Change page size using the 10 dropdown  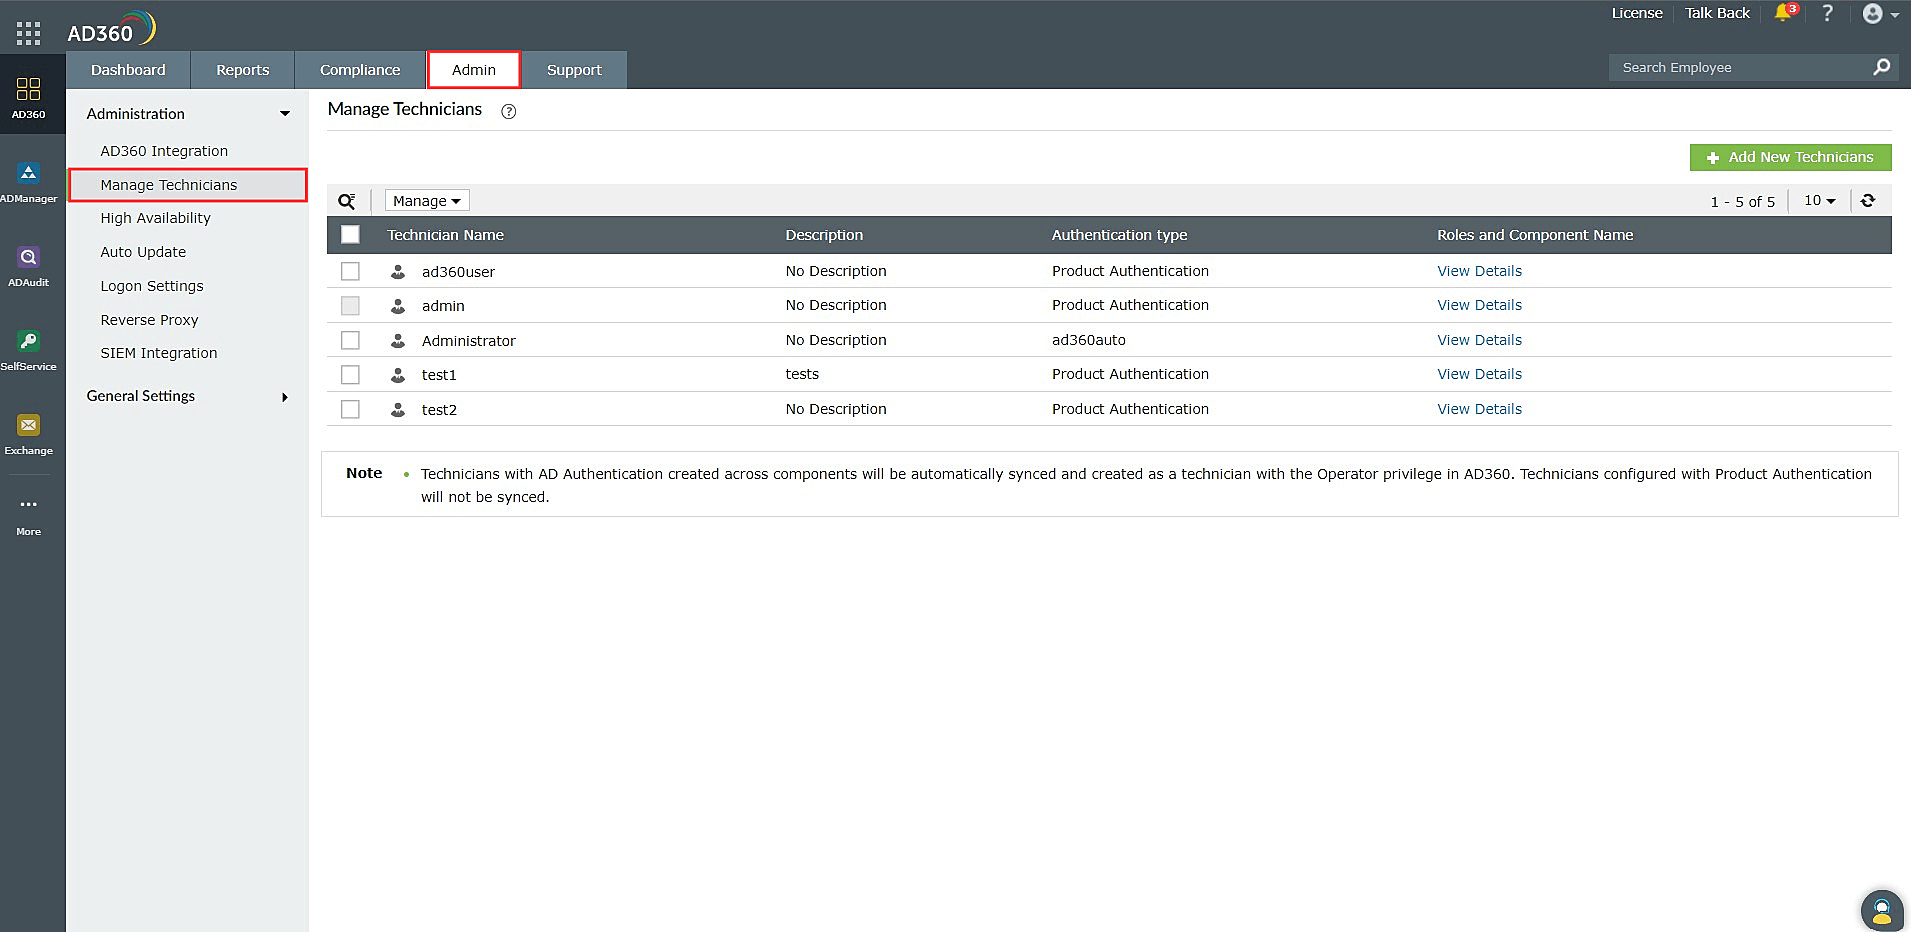1819,200
